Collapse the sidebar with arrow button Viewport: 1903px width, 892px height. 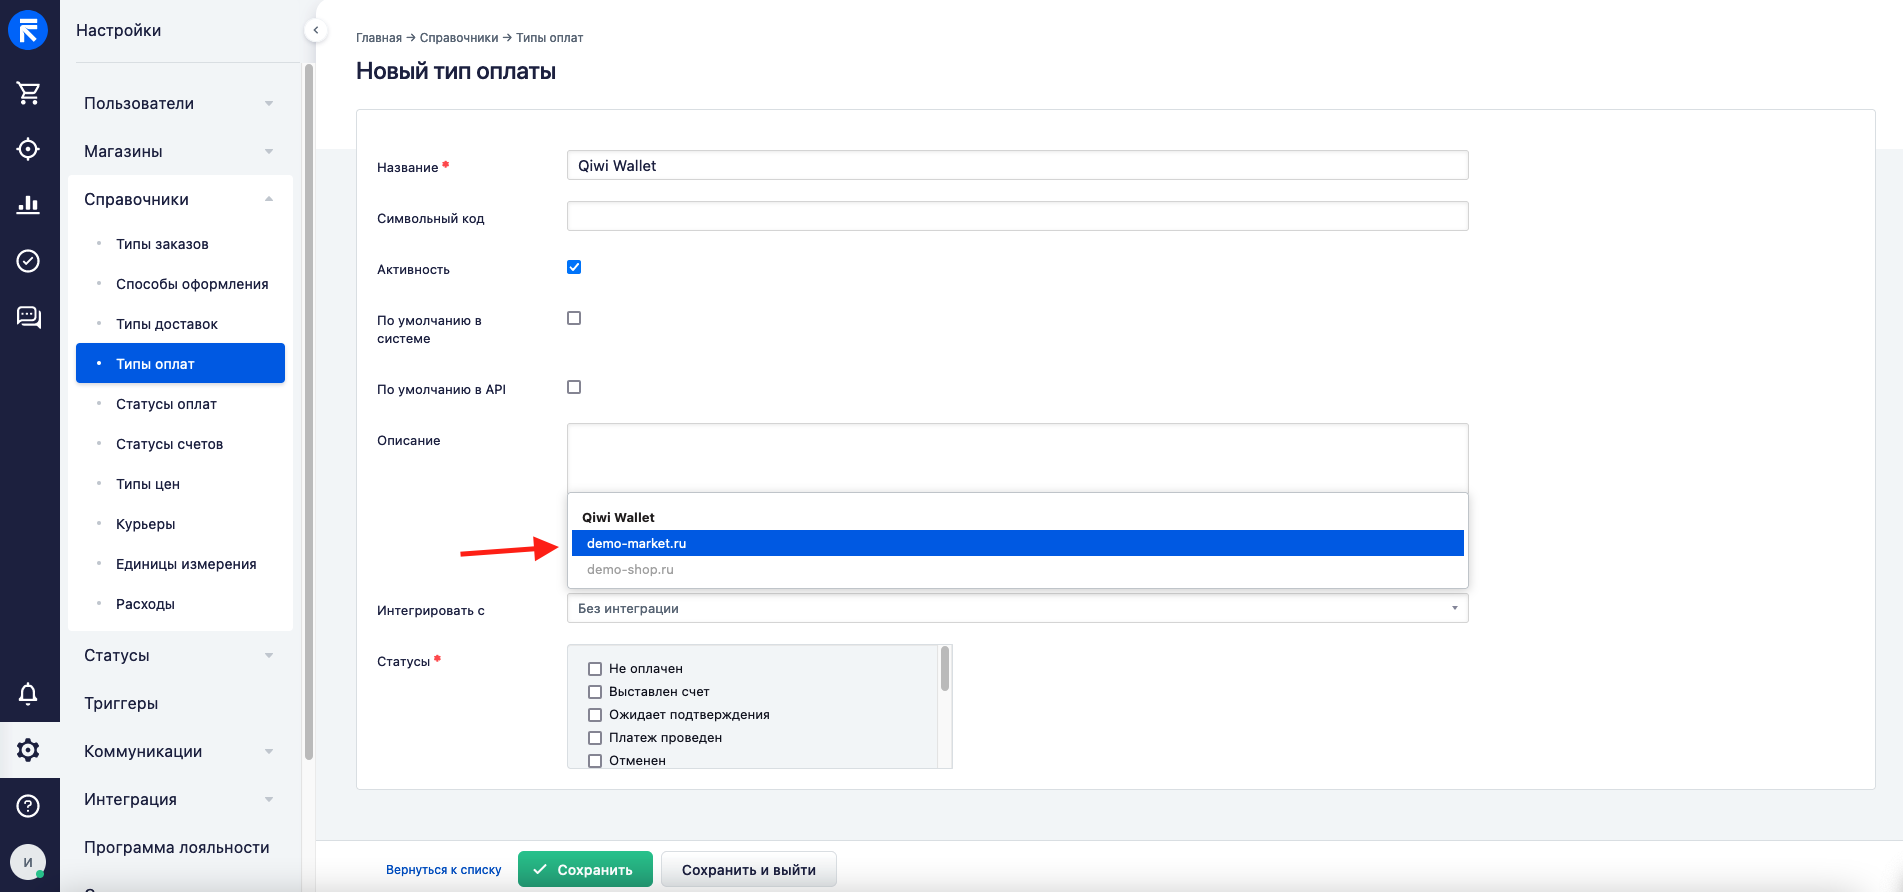pos(316,30)
